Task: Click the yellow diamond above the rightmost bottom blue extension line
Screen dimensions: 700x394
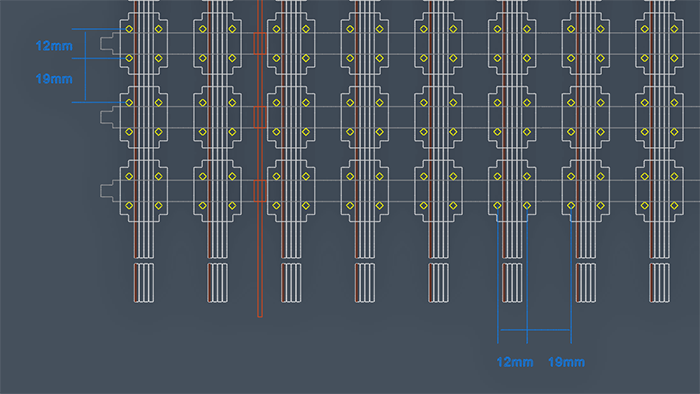Action: (x=571, y=206)
